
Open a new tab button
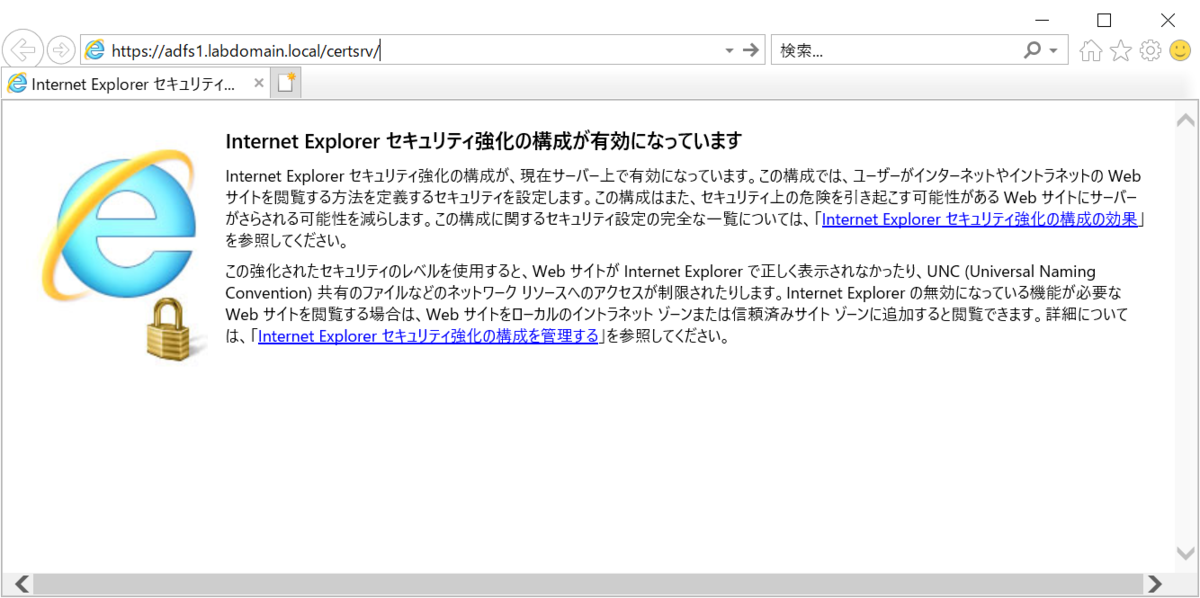pos(286,84)
